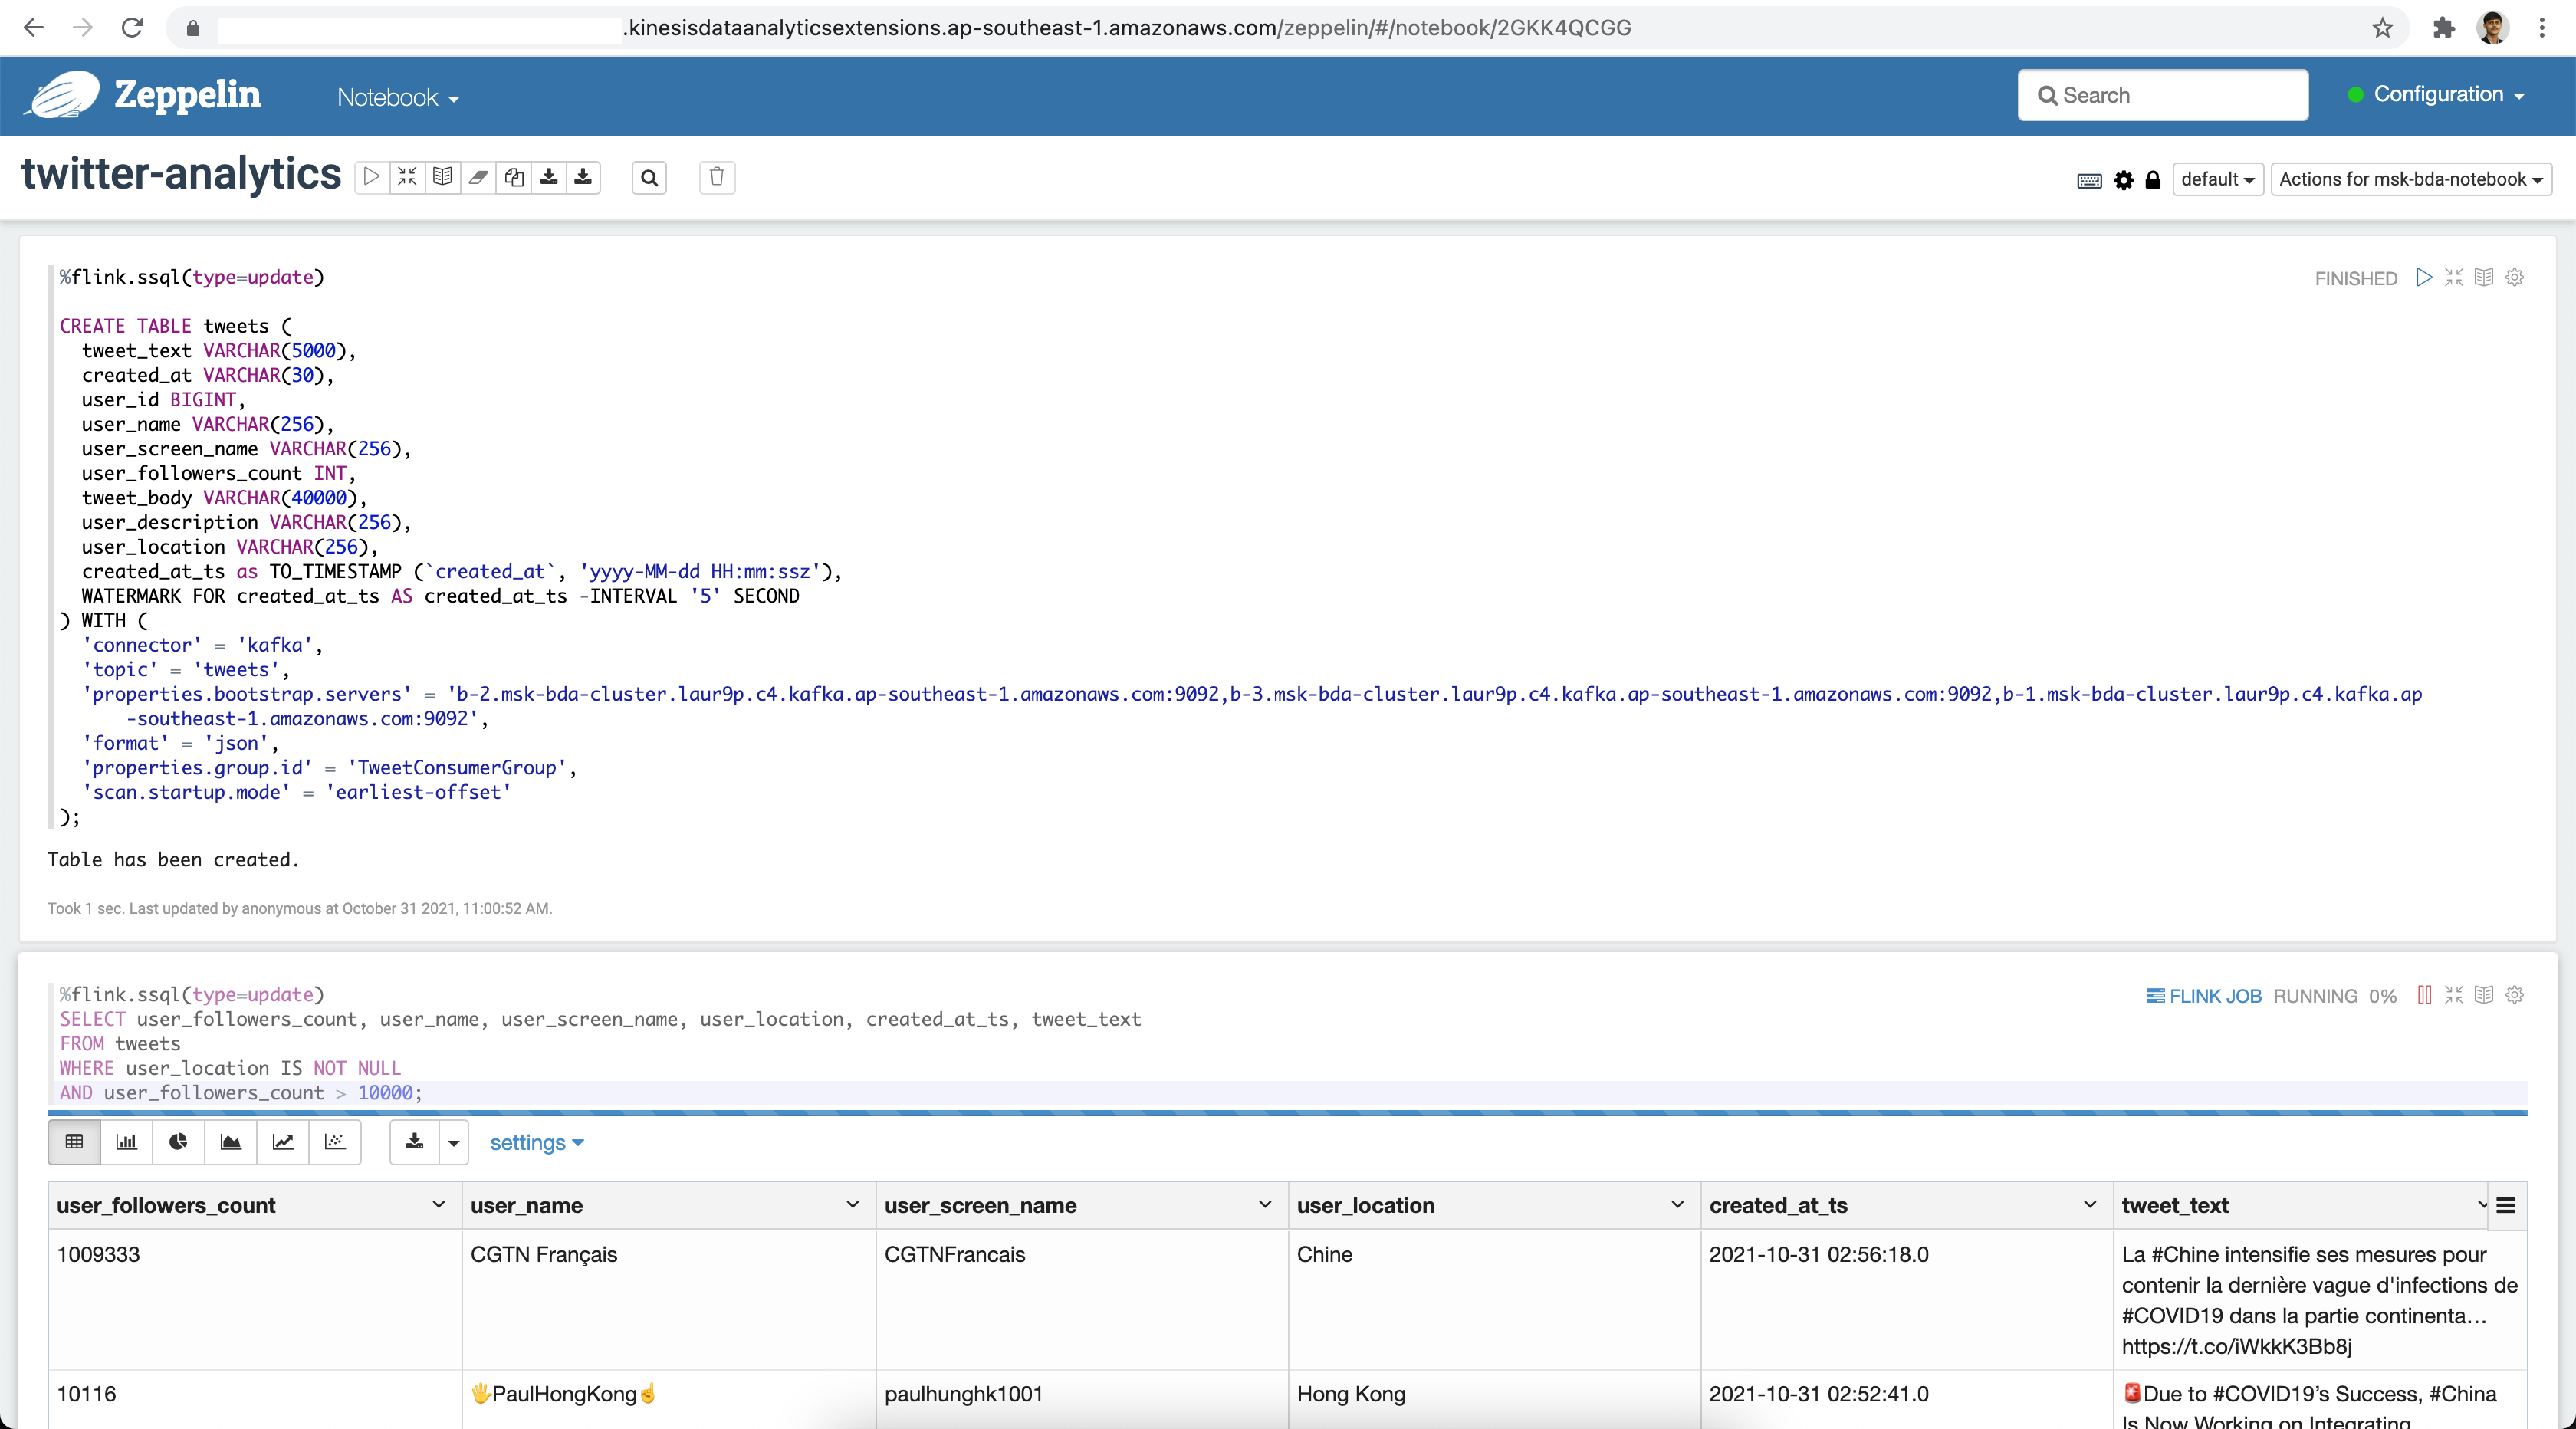Click the table view icon in results
2576x1429 pixels.
[74, 1142]
